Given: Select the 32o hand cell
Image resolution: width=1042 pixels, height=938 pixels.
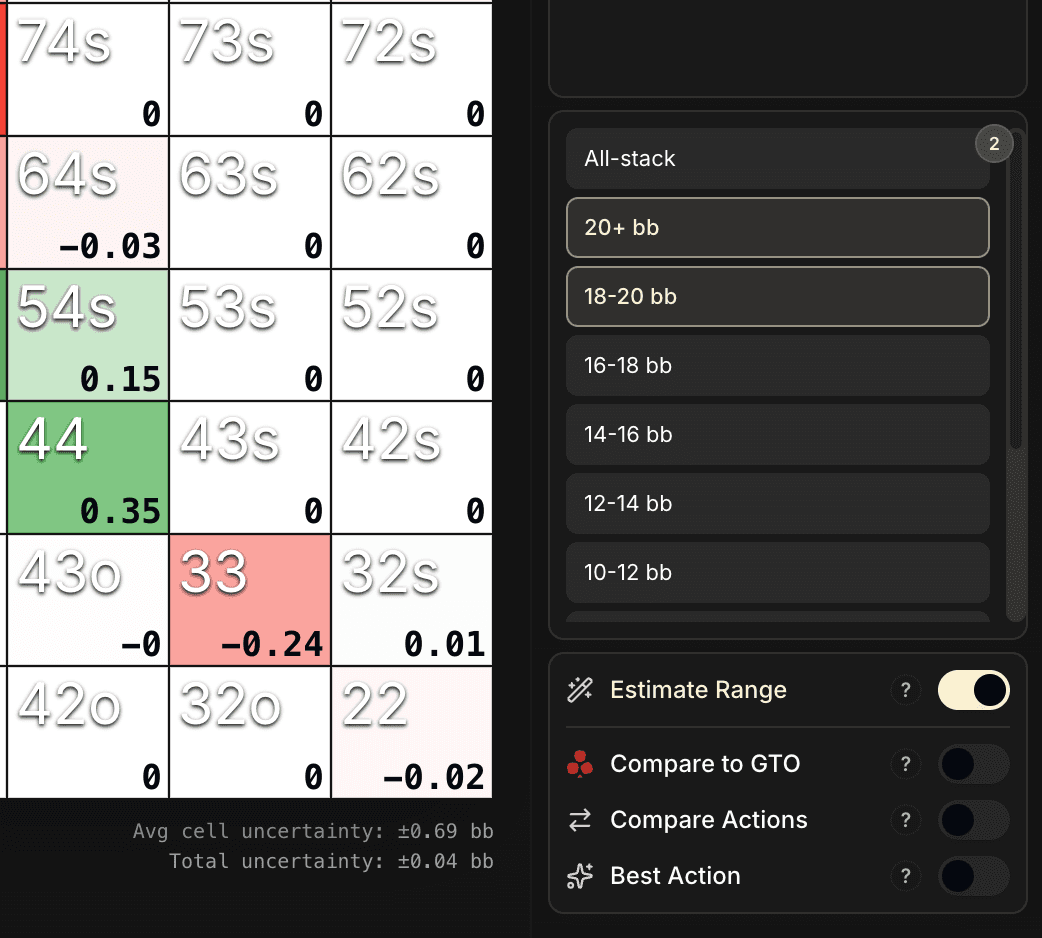Looking at the screenshot, I should click(x=250, y=732).
